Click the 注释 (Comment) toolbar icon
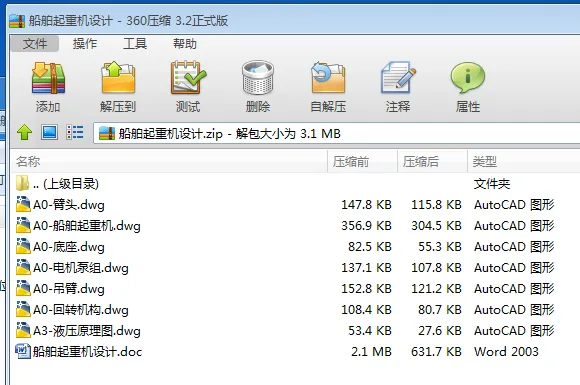 pyautogui.click(x=398, y=77)
